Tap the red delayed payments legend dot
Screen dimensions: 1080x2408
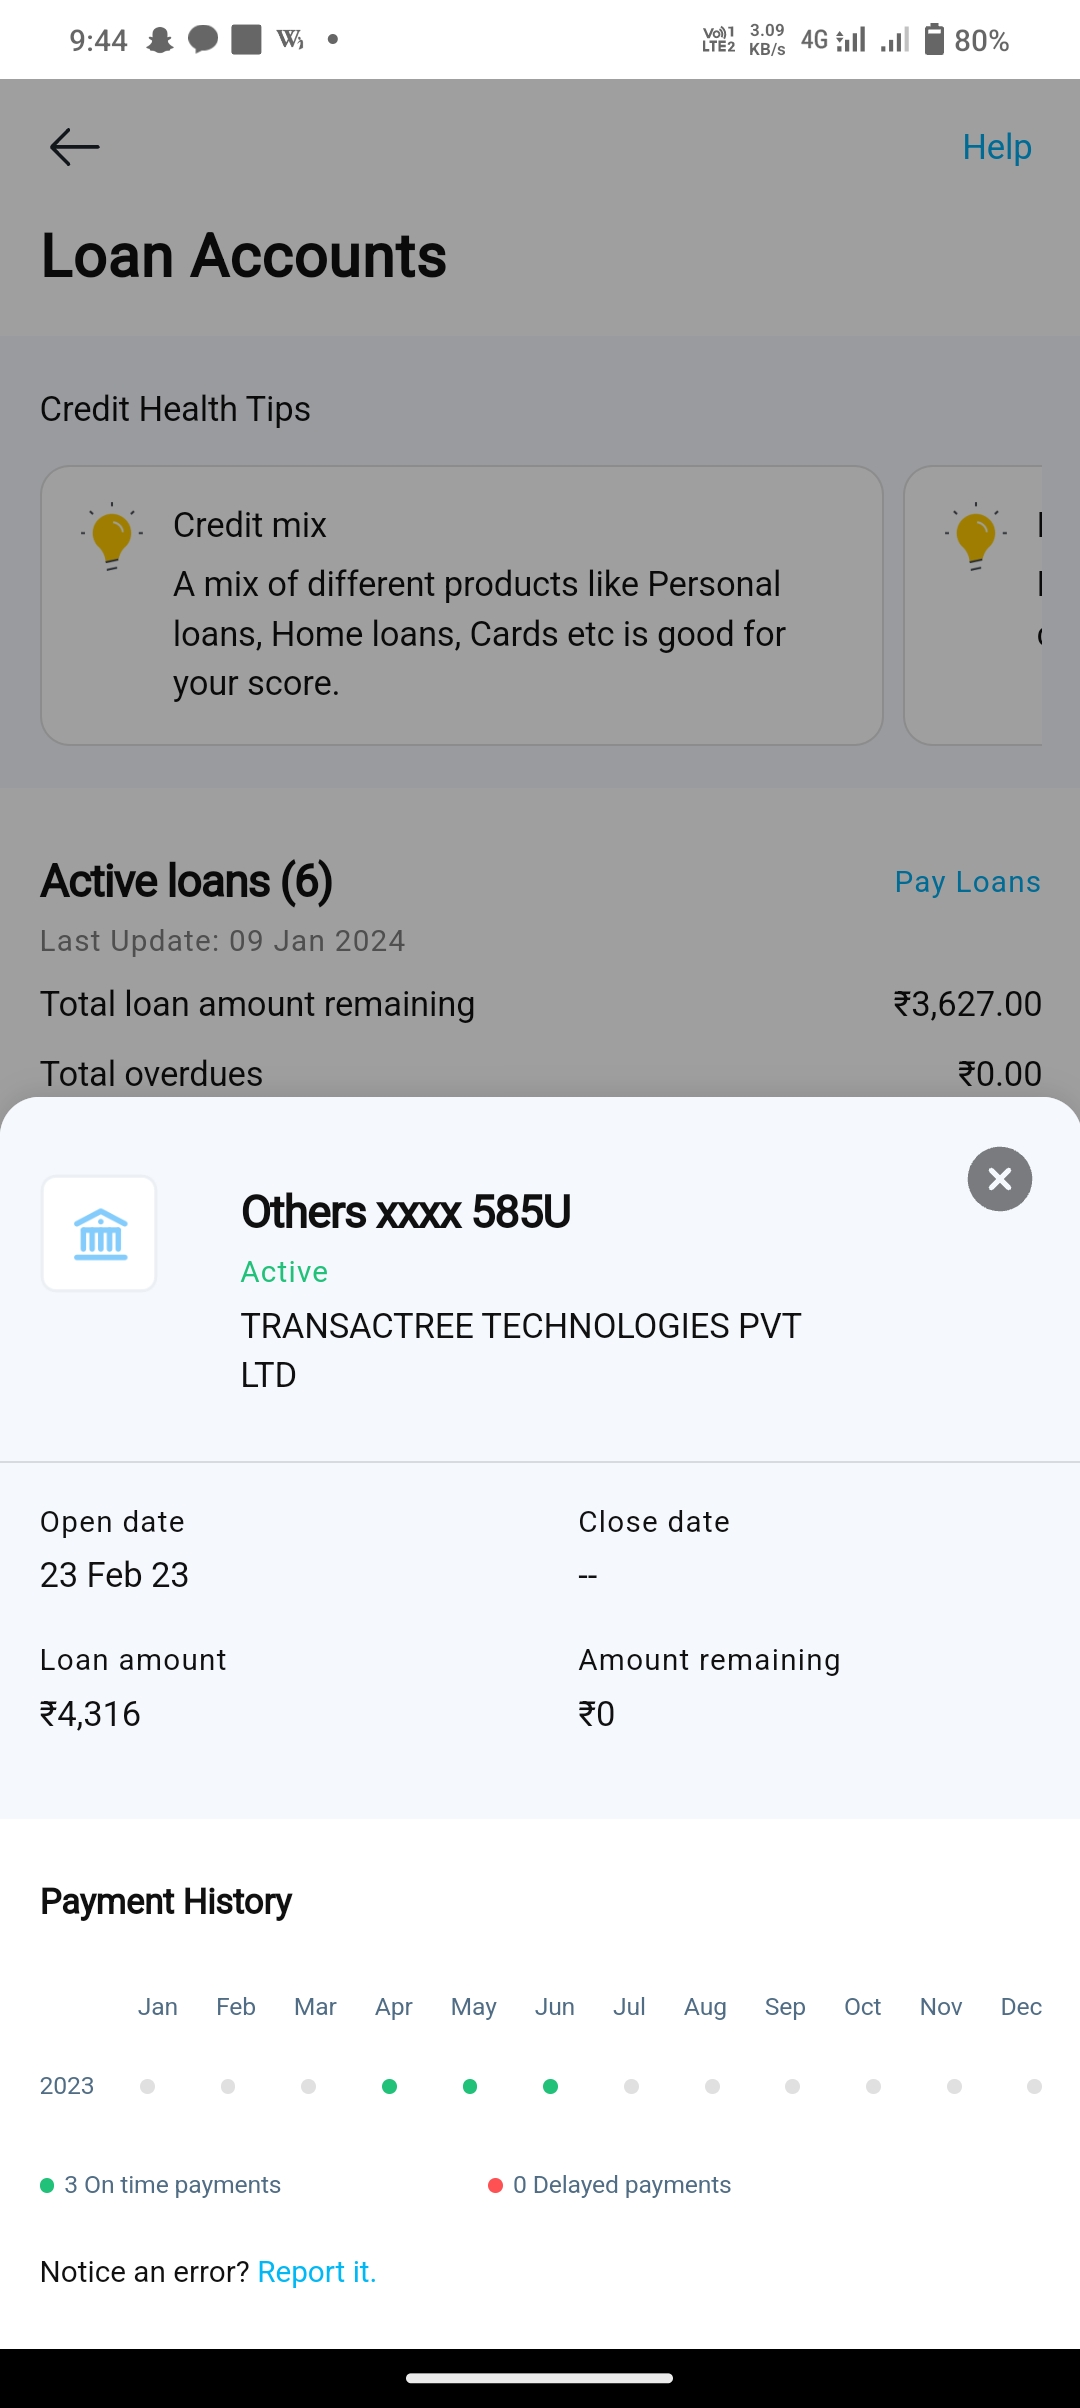pos(495,2185)
